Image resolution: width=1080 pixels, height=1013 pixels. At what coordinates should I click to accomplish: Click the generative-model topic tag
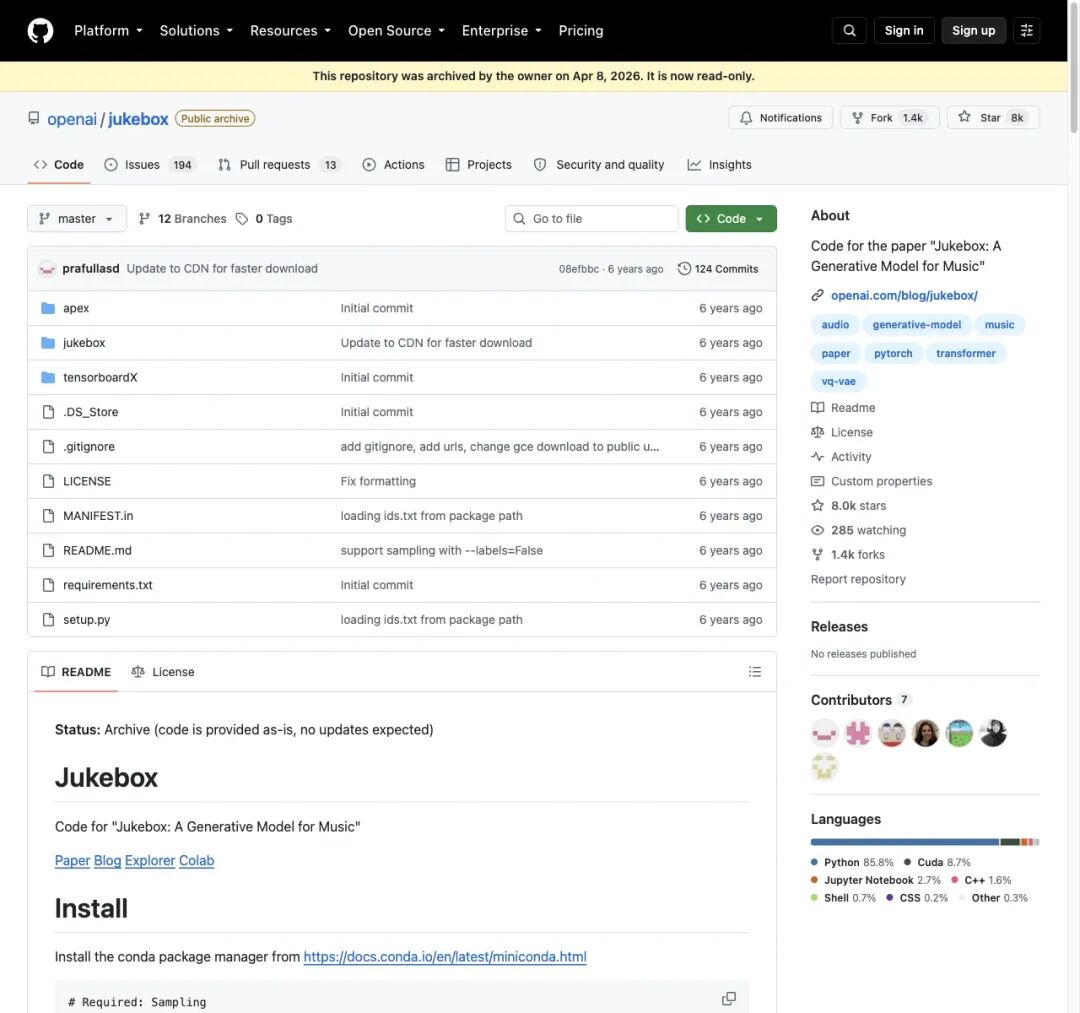coord(916,324)
